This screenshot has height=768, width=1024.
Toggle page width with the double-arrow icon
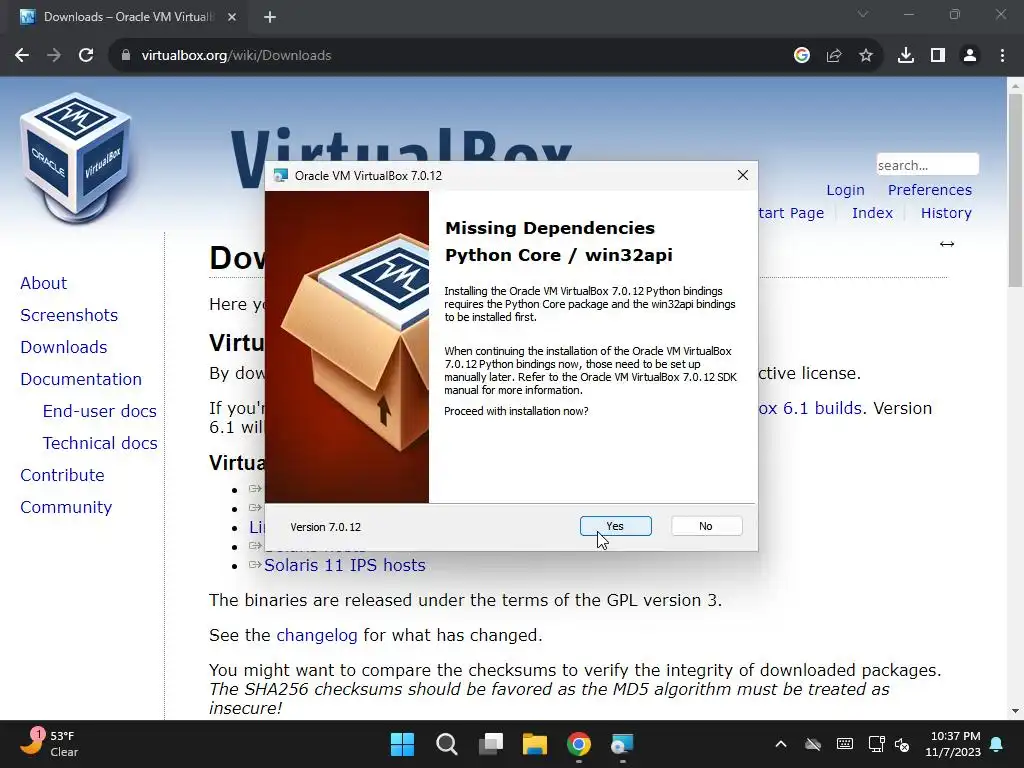[947, 244]
